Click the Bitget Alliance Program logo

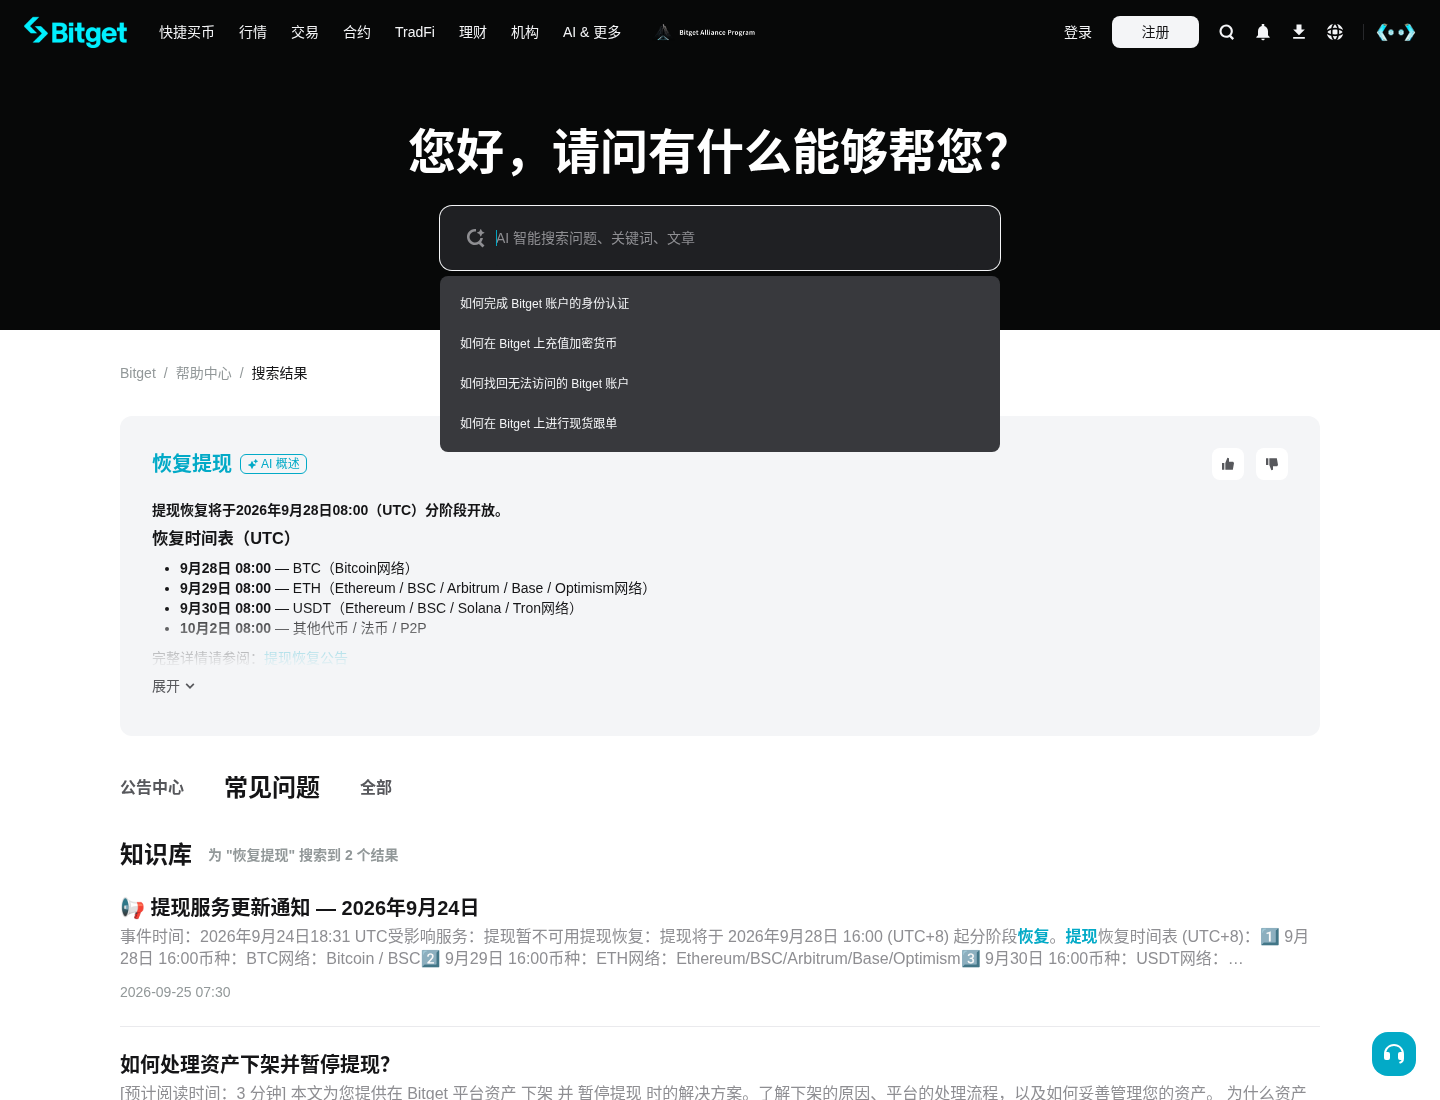pos(706,32)
